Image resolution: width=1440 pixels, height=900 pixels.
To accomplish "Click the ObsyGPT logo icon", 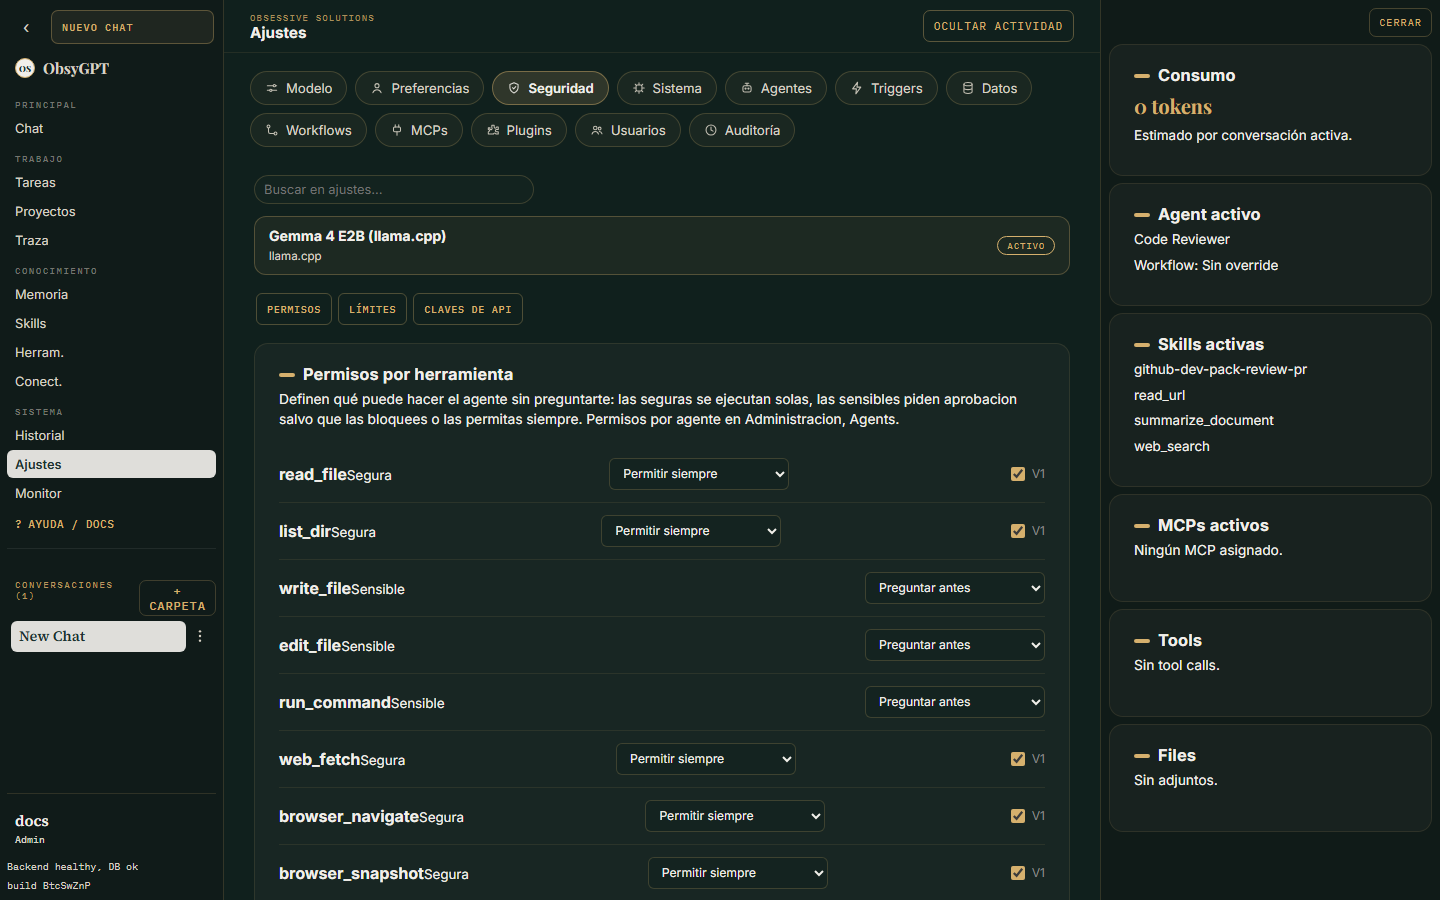I will [25, 68].
